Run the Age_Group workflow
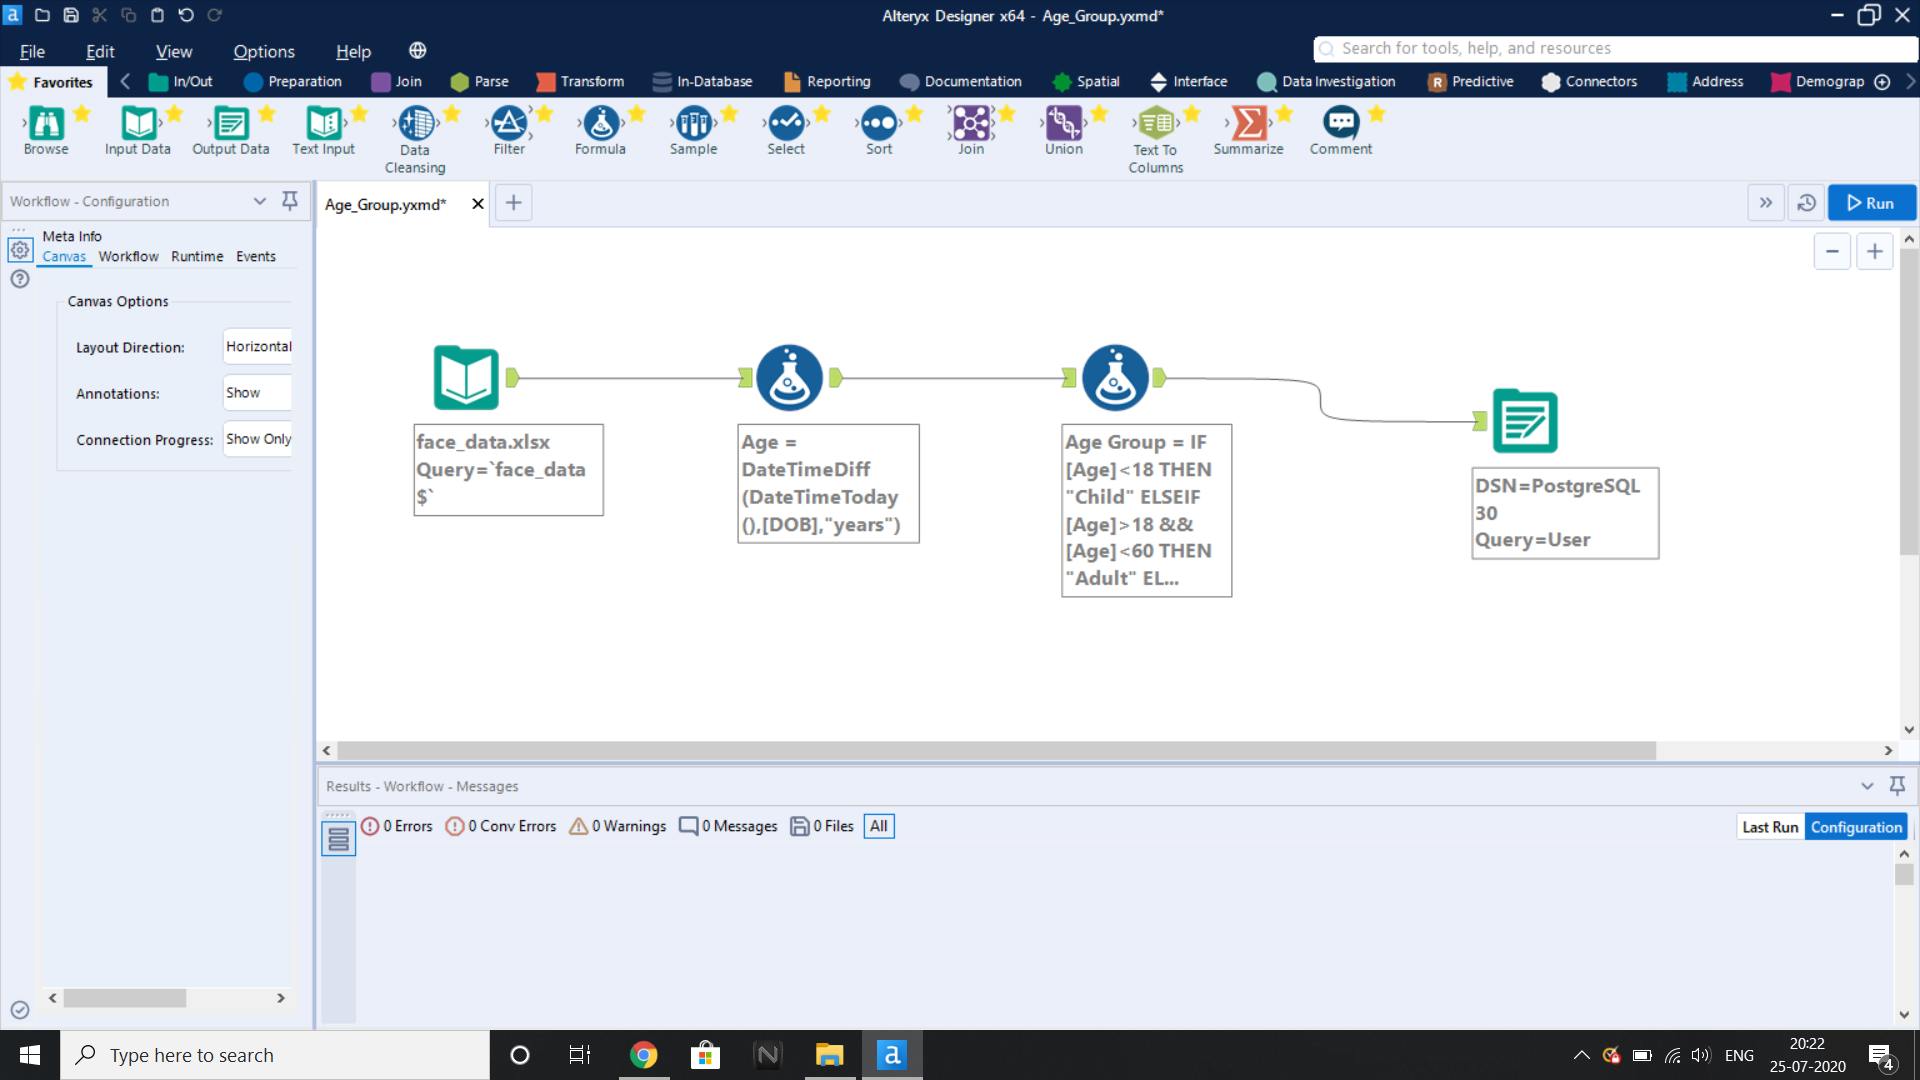 coord(1871,202)
